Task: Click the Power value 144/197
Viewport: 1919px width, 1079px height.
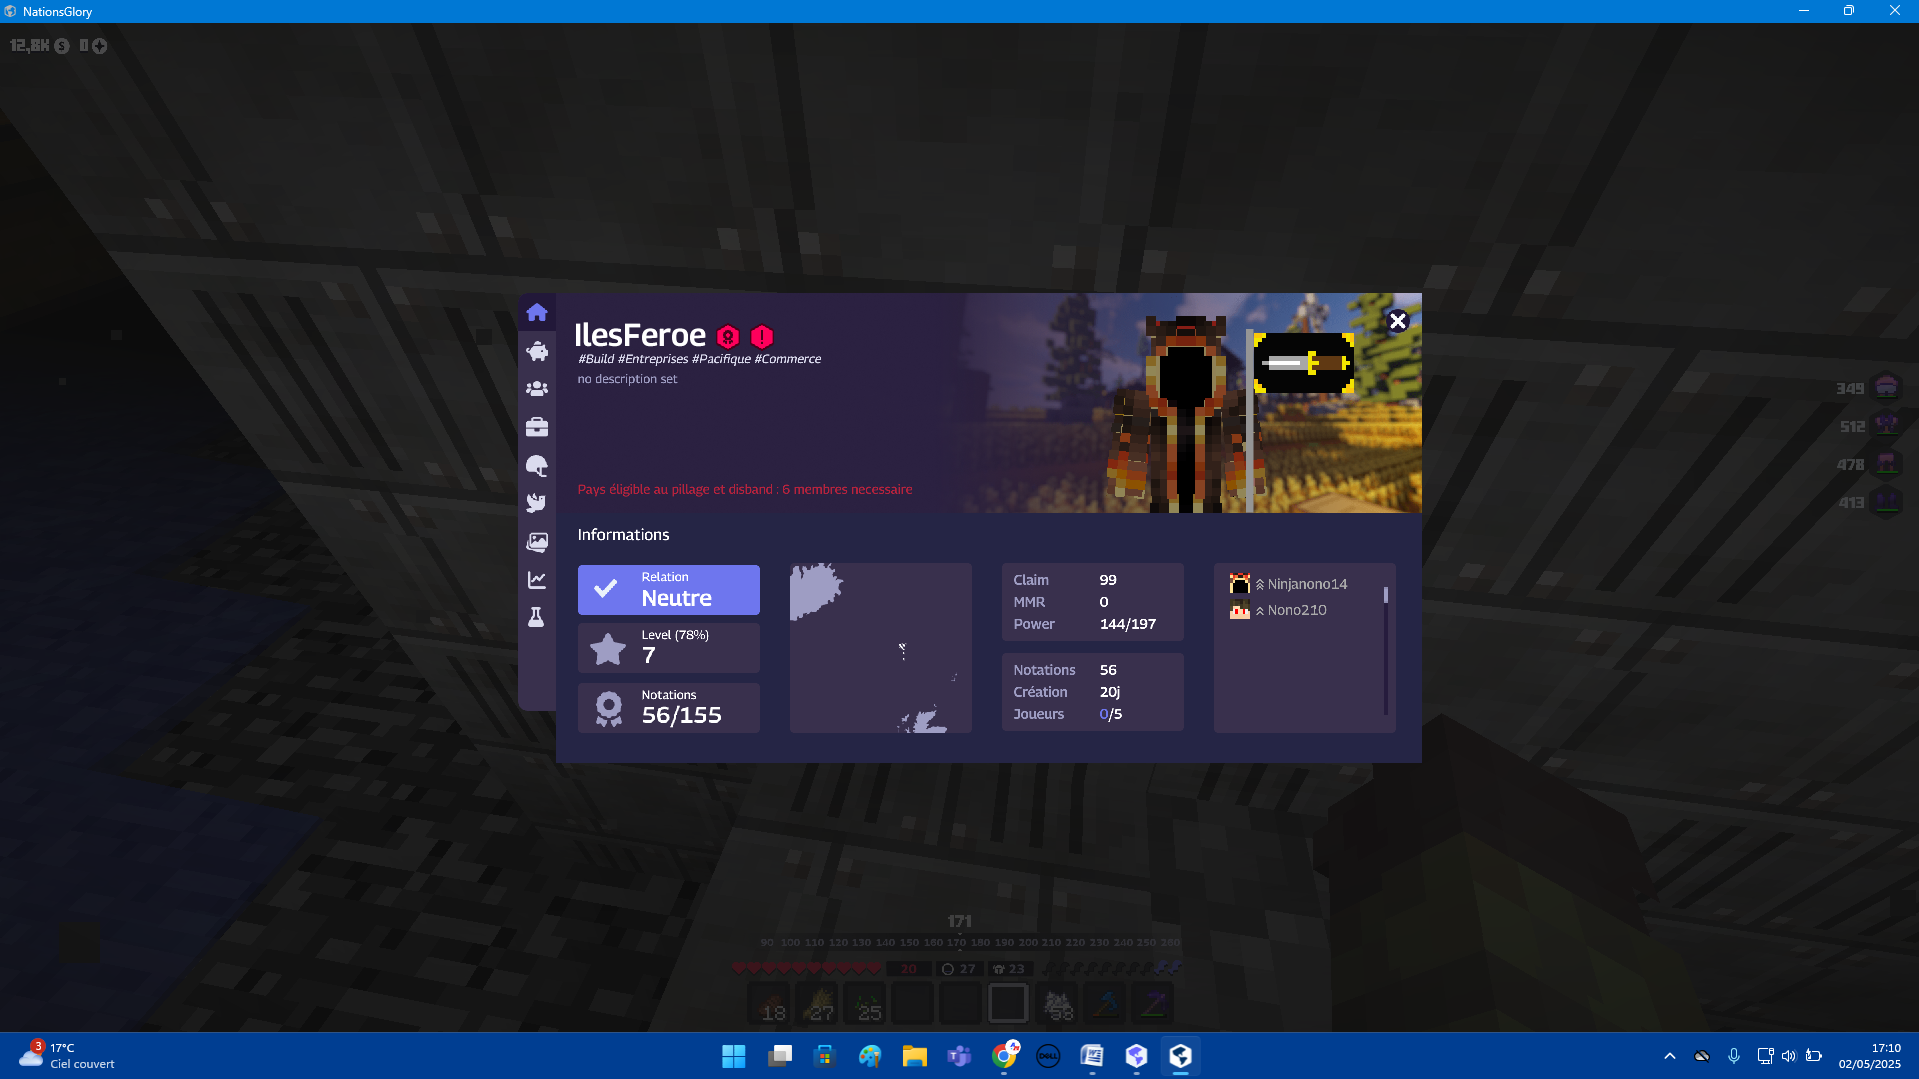Action: click(x=1128, y=624)
